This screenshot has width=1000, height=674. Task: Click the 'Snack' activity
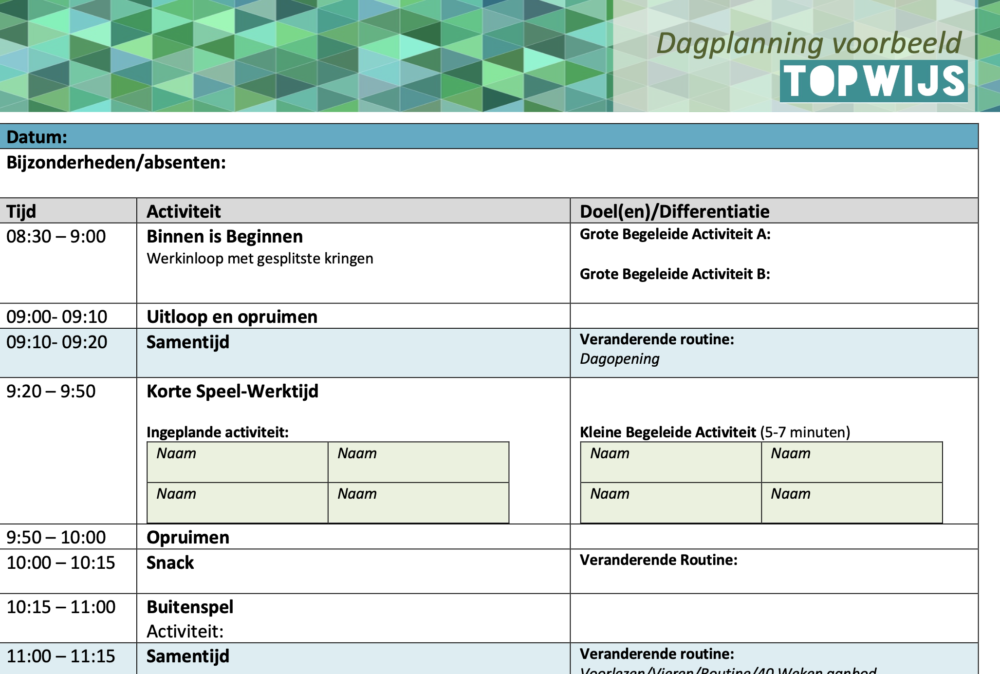(170, 563)
